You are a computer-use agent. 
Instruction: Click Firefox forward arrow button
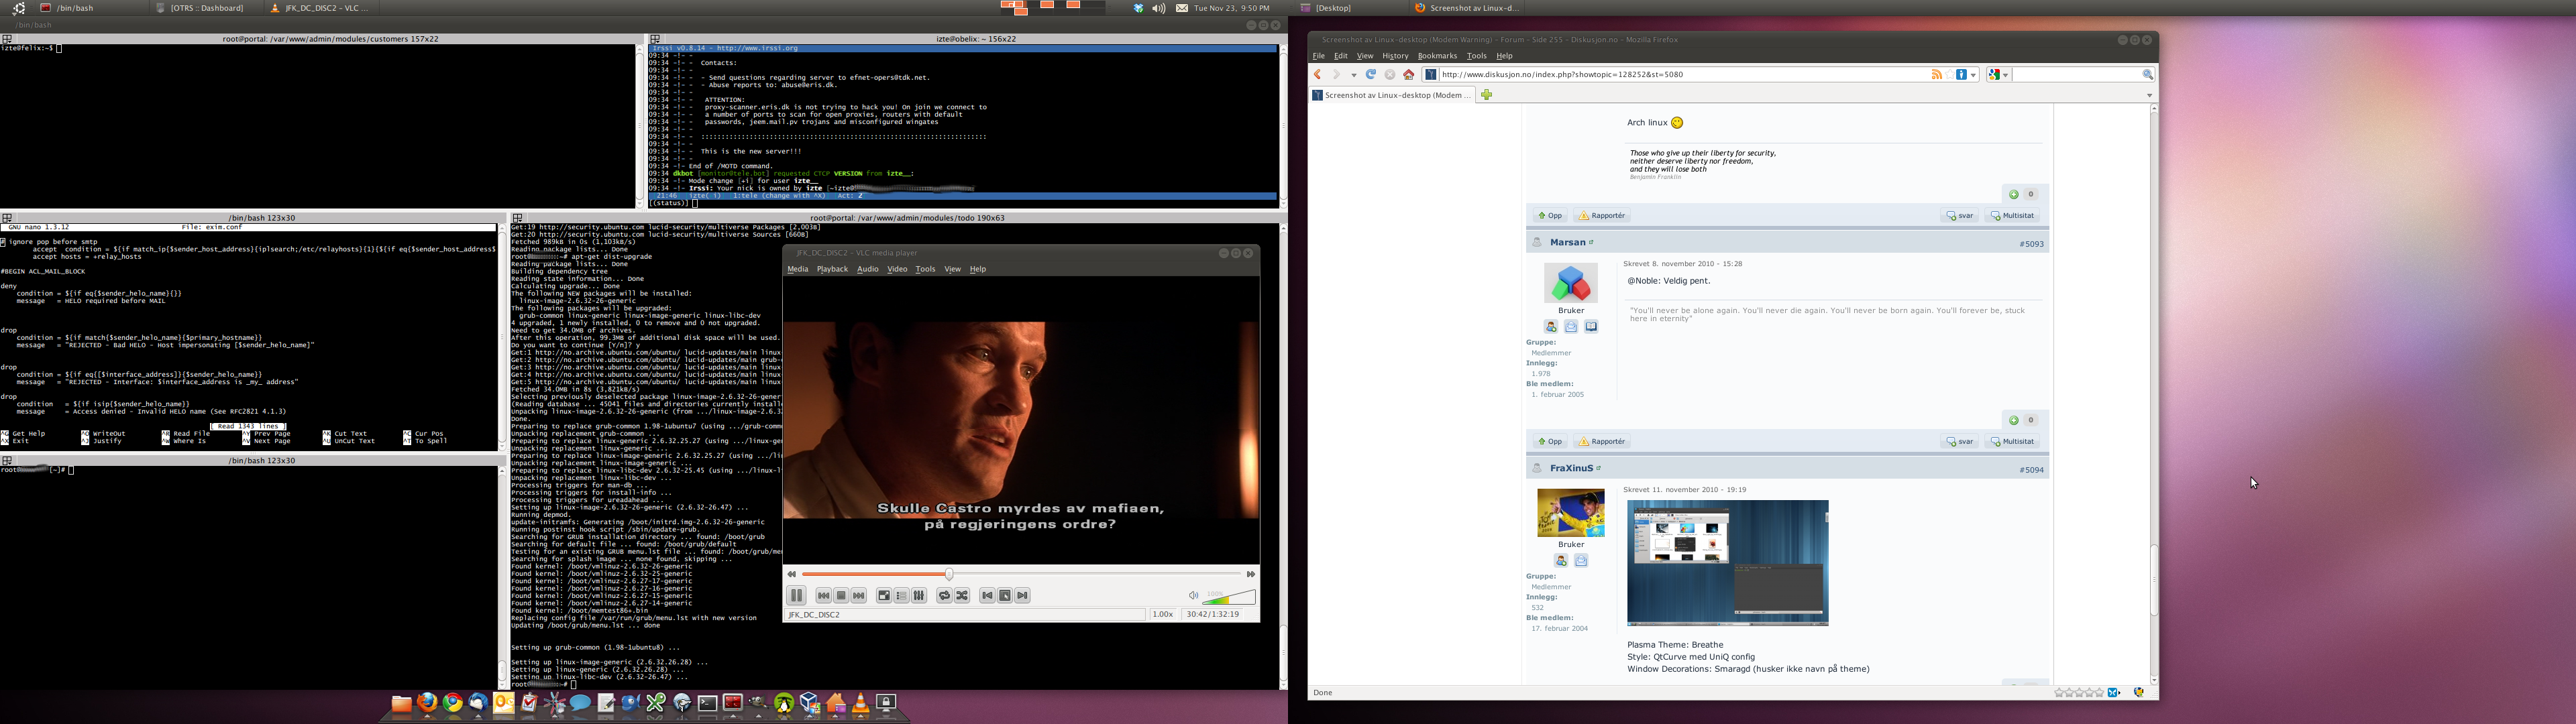pyautogui.click(x=1336, y=75)
